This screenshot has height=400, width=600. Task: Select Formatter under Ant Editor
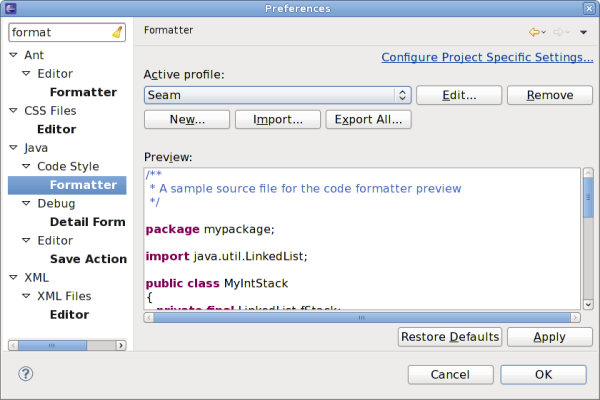click(83, 92)
